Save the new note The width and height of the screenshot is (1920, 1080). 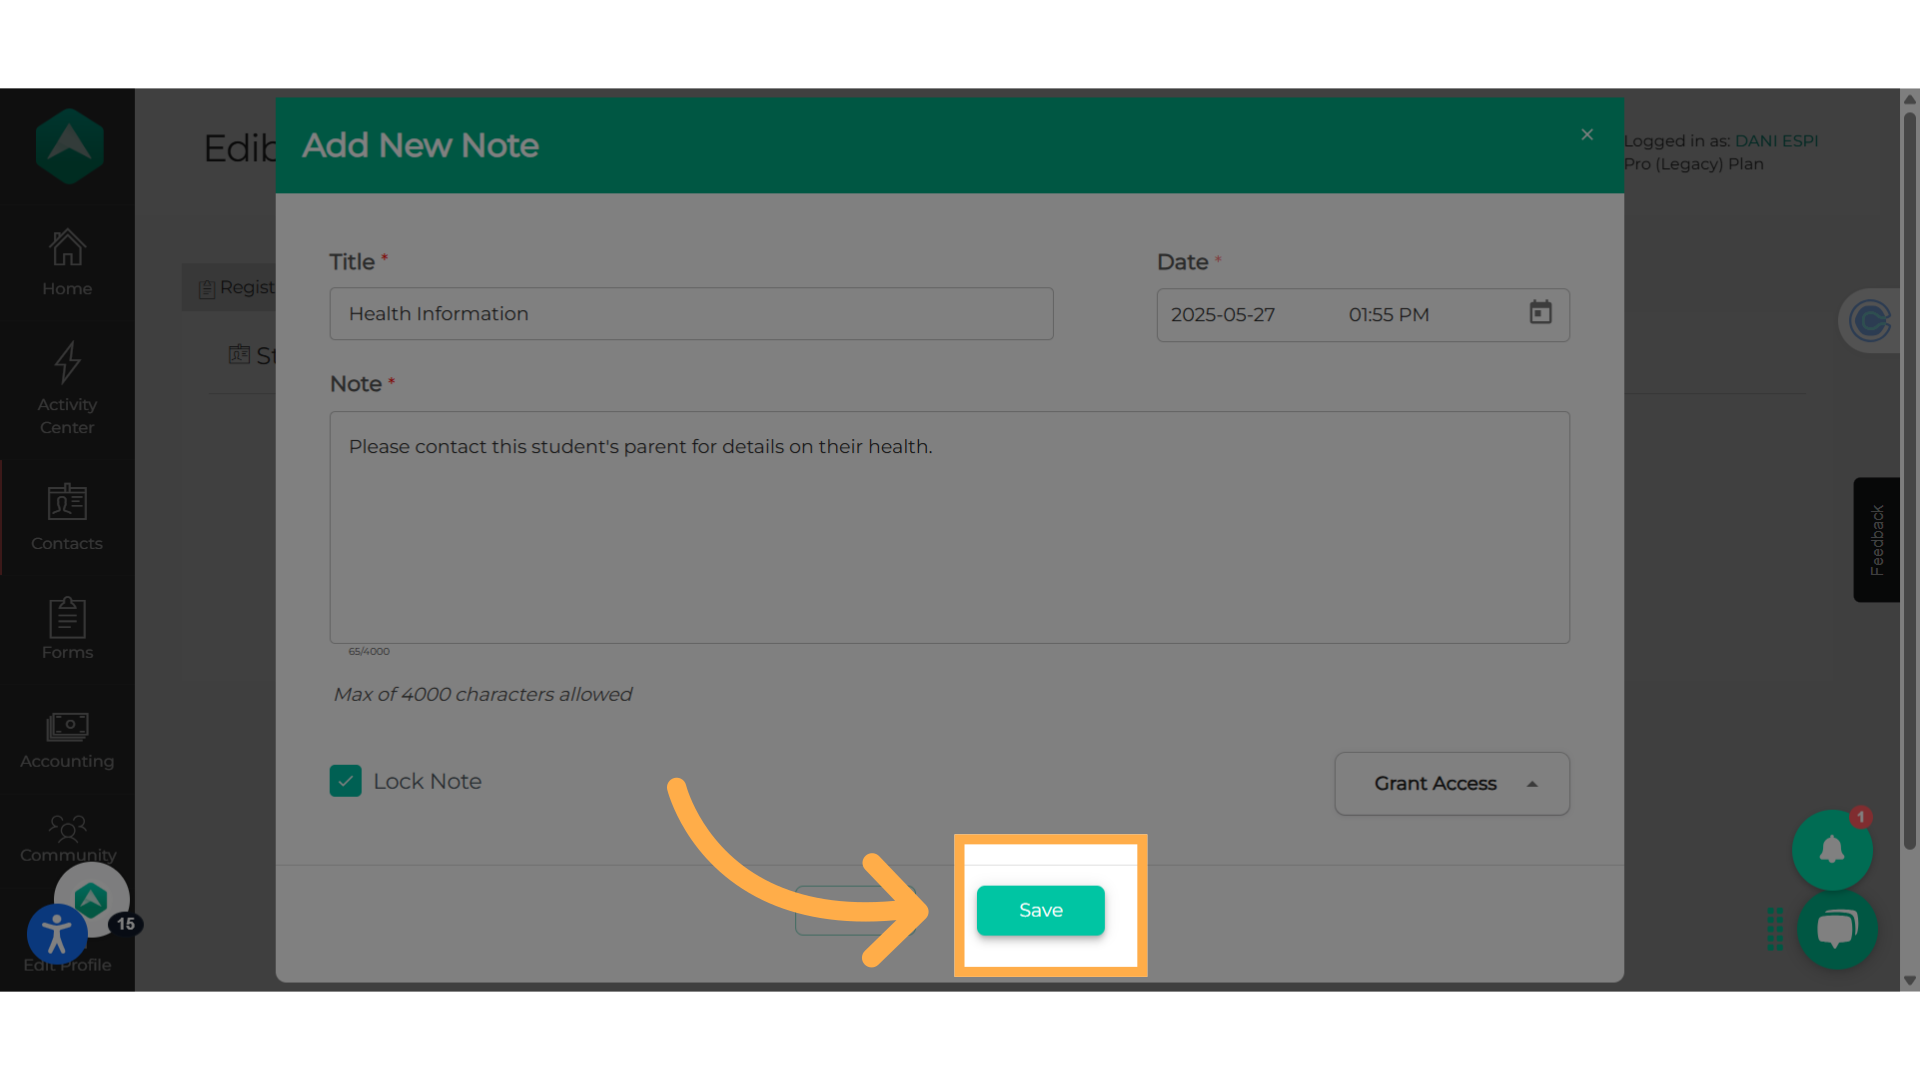click(1040, 910)
